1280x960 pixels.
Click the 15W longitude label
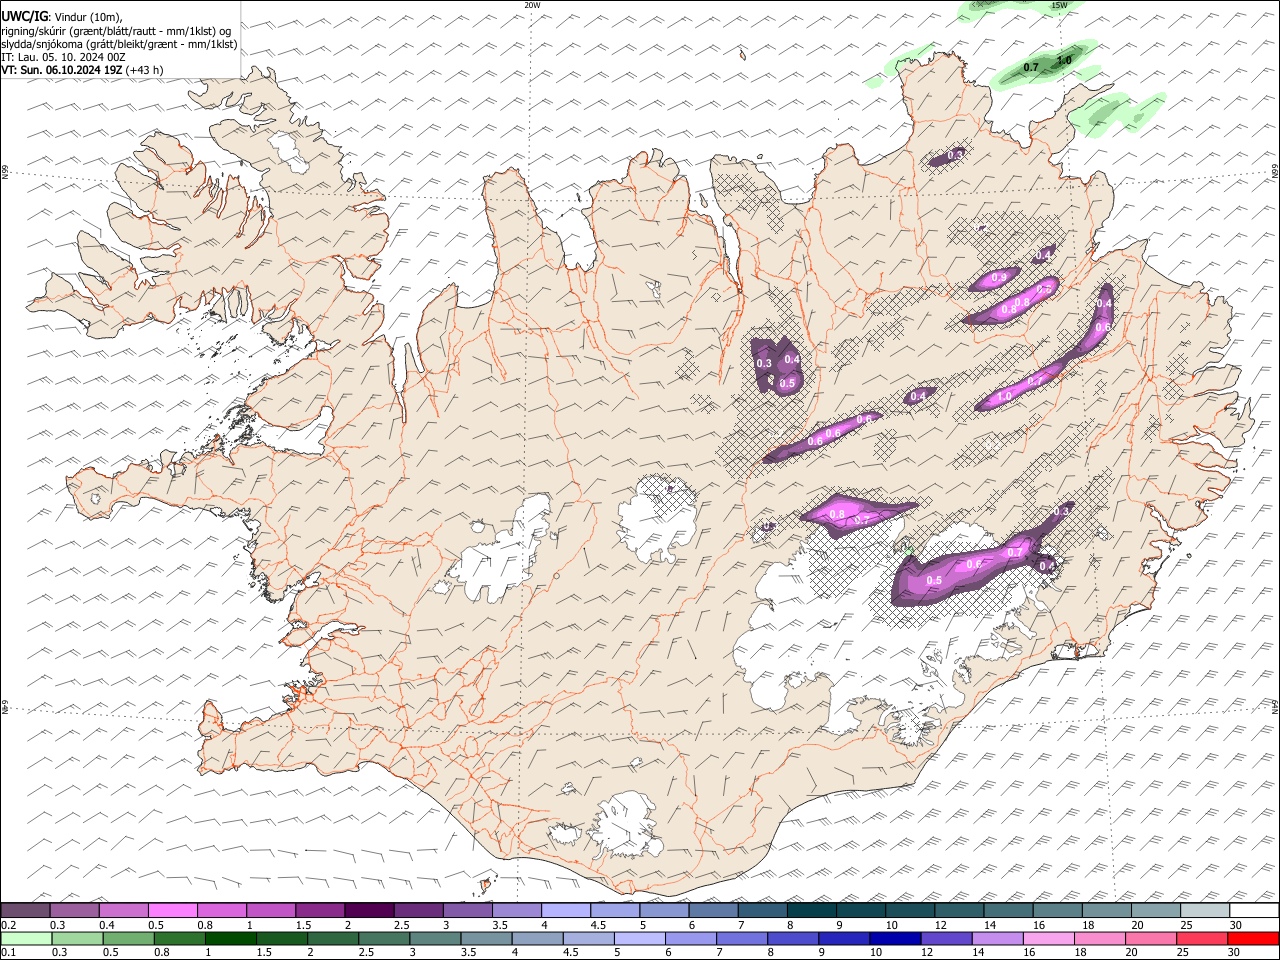point(1059,5)
